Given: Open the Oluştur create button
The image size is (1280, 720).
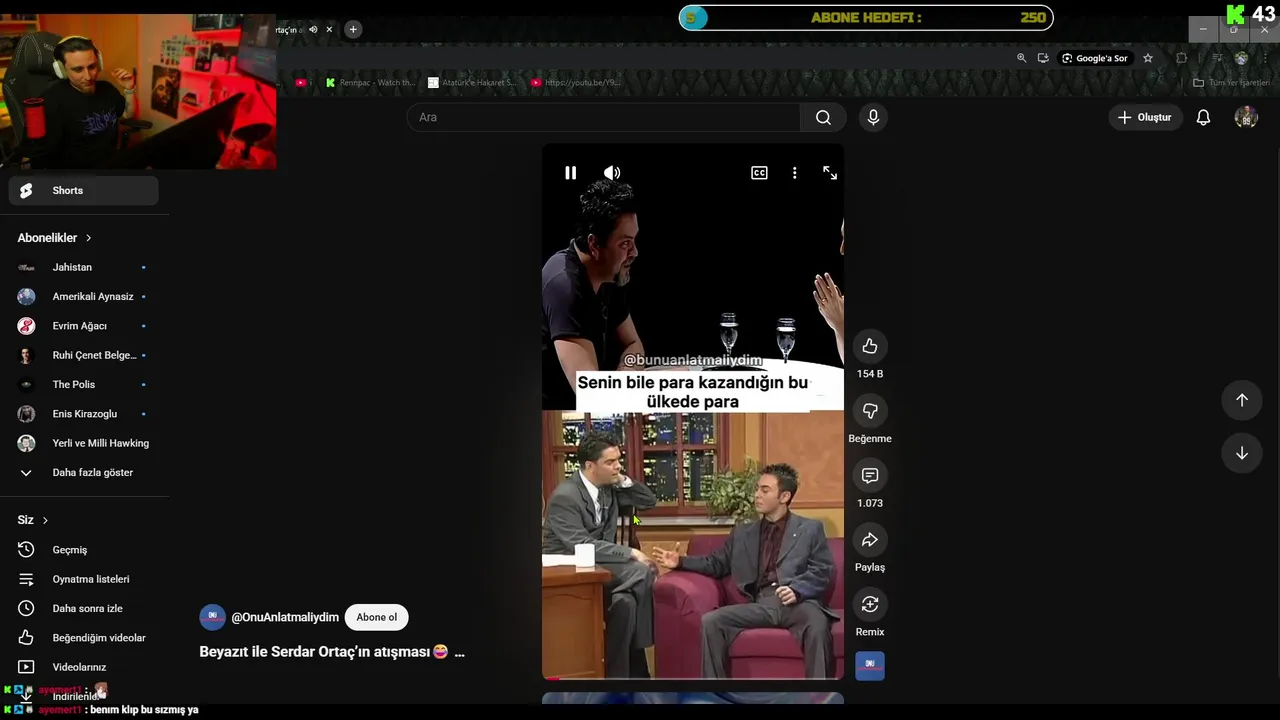Looking at the screenshot, I should click(x=1144, y=117).
